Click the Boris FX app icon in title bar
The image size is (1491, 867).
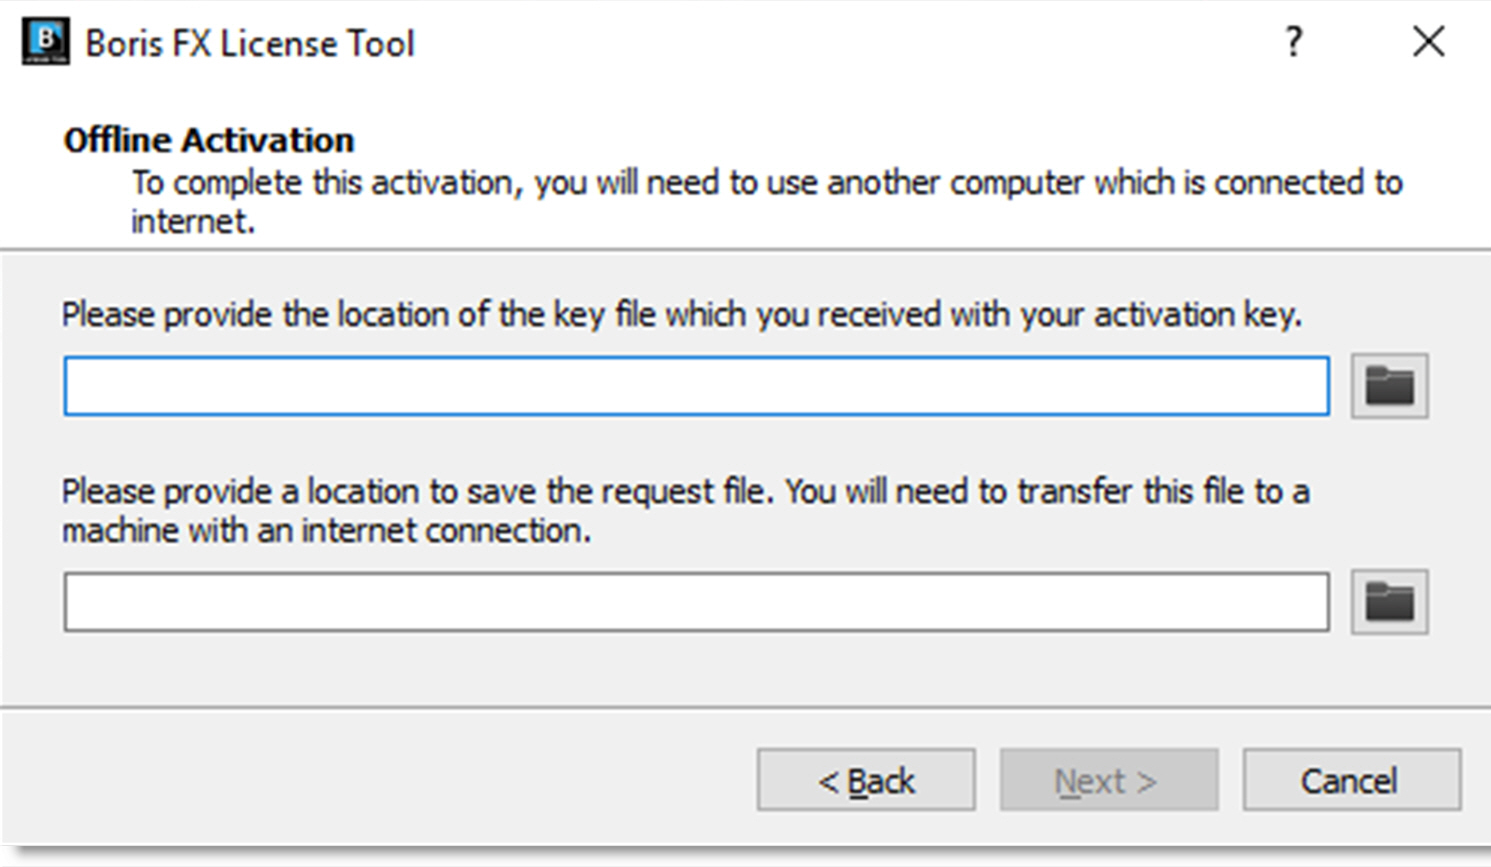pyautogui.click(x=46, y=42)
